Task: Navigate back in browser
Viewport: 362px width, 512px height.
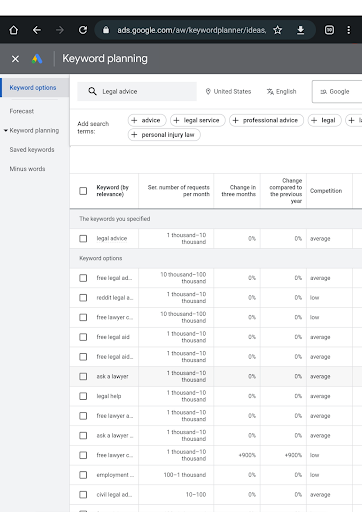Action: coord(37,30)
